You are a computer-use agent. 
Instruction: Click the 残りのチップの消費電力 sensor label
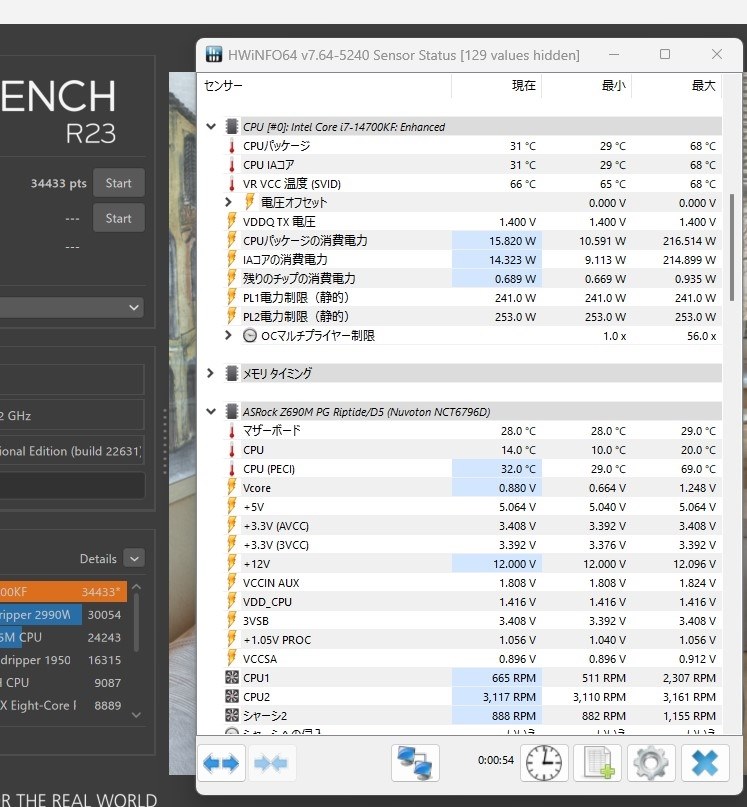[x=299, y=278]
